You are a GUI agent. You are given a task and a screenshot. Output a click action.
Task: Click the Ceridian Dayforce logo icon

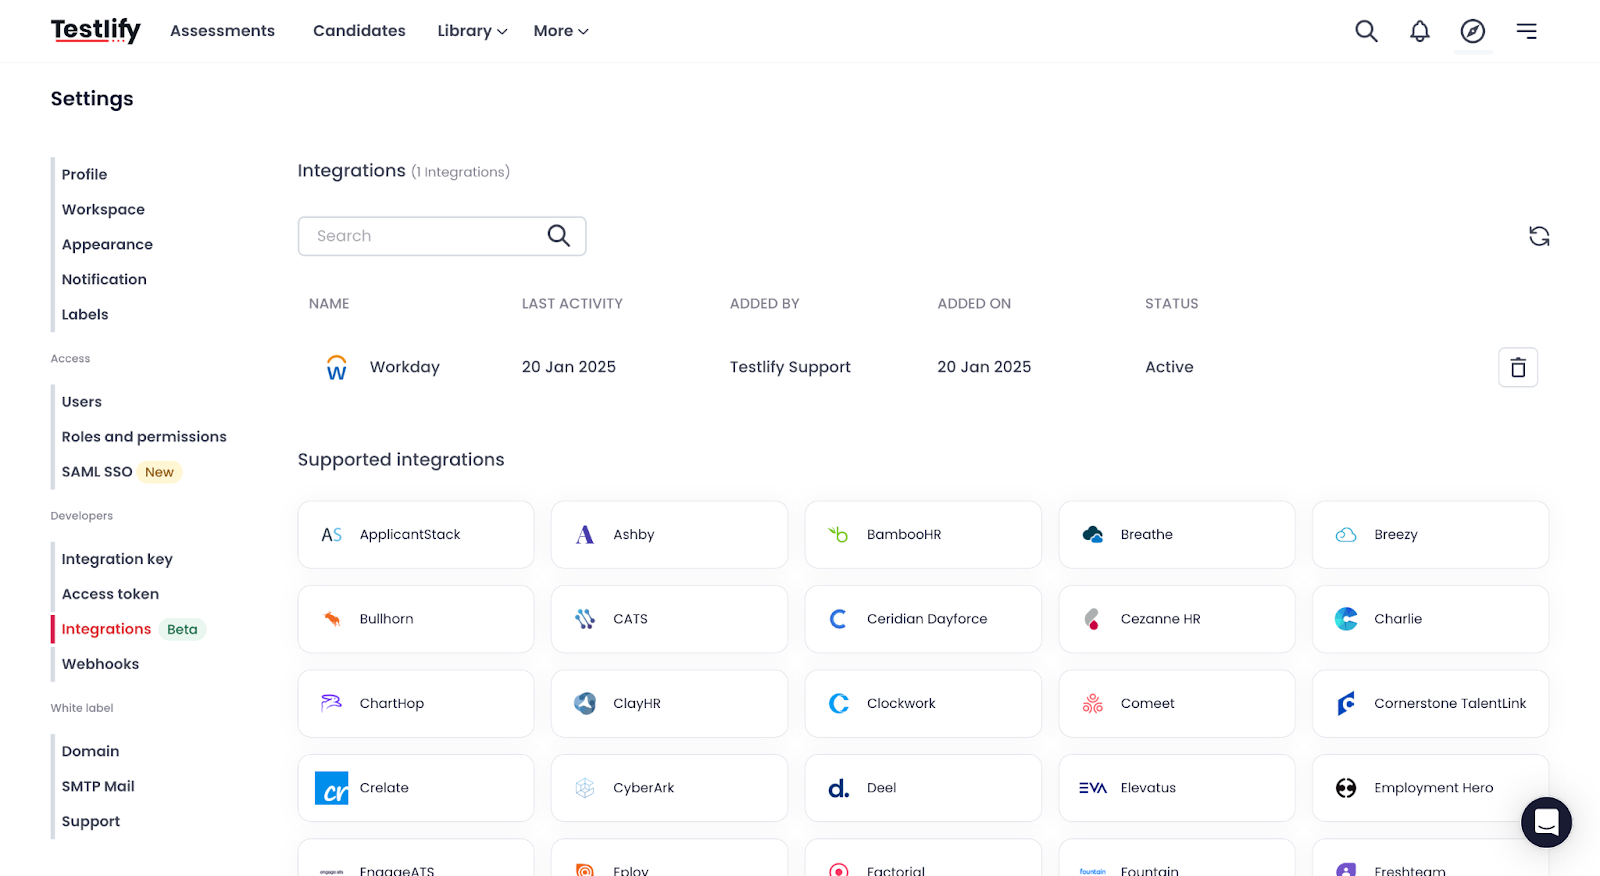(x=838, y=619)
